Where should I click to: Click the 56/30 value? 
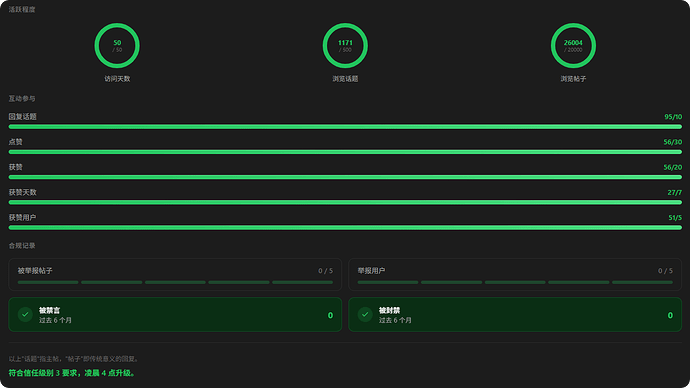[x=672, y=142]
